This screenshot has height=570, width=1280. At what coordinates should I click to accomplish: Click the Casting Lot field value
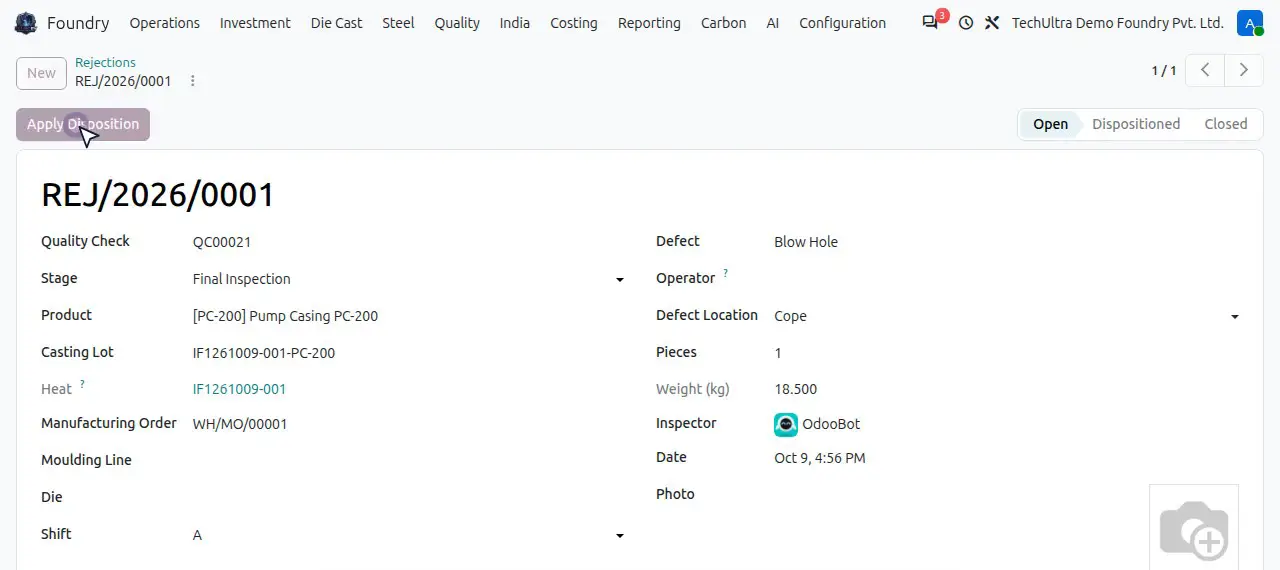[x=409, y=353]
